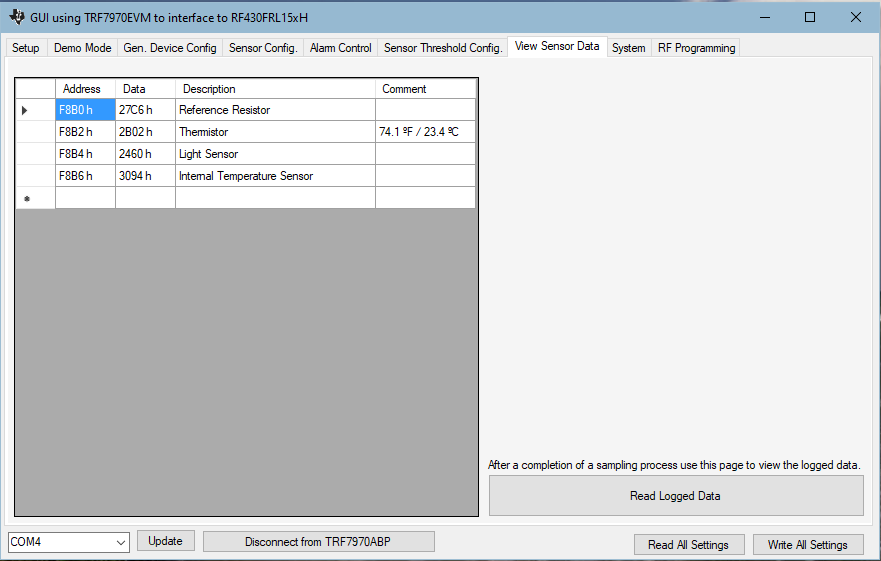Switch to the Demo Mode tab
The height and width of the screenshot is (561, 881).
pos(82,48)
